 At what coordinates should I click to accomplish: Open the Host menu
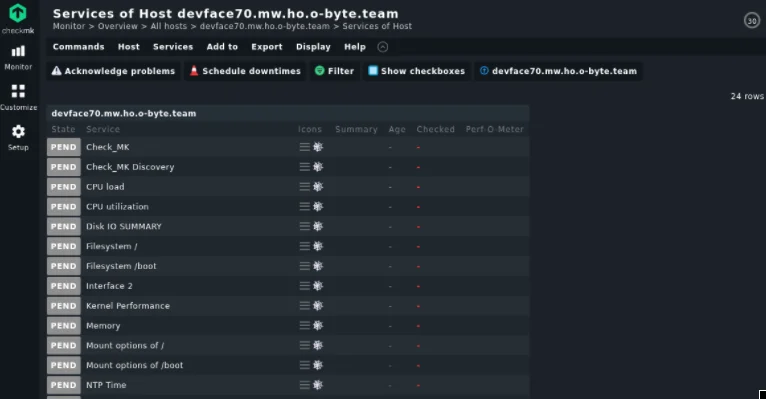[128, 47]
